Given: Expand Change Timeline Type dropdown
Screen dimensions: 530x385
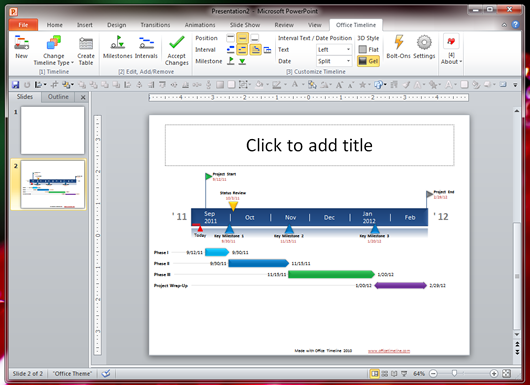Looking at the screenshot, I should pos(53,51).
